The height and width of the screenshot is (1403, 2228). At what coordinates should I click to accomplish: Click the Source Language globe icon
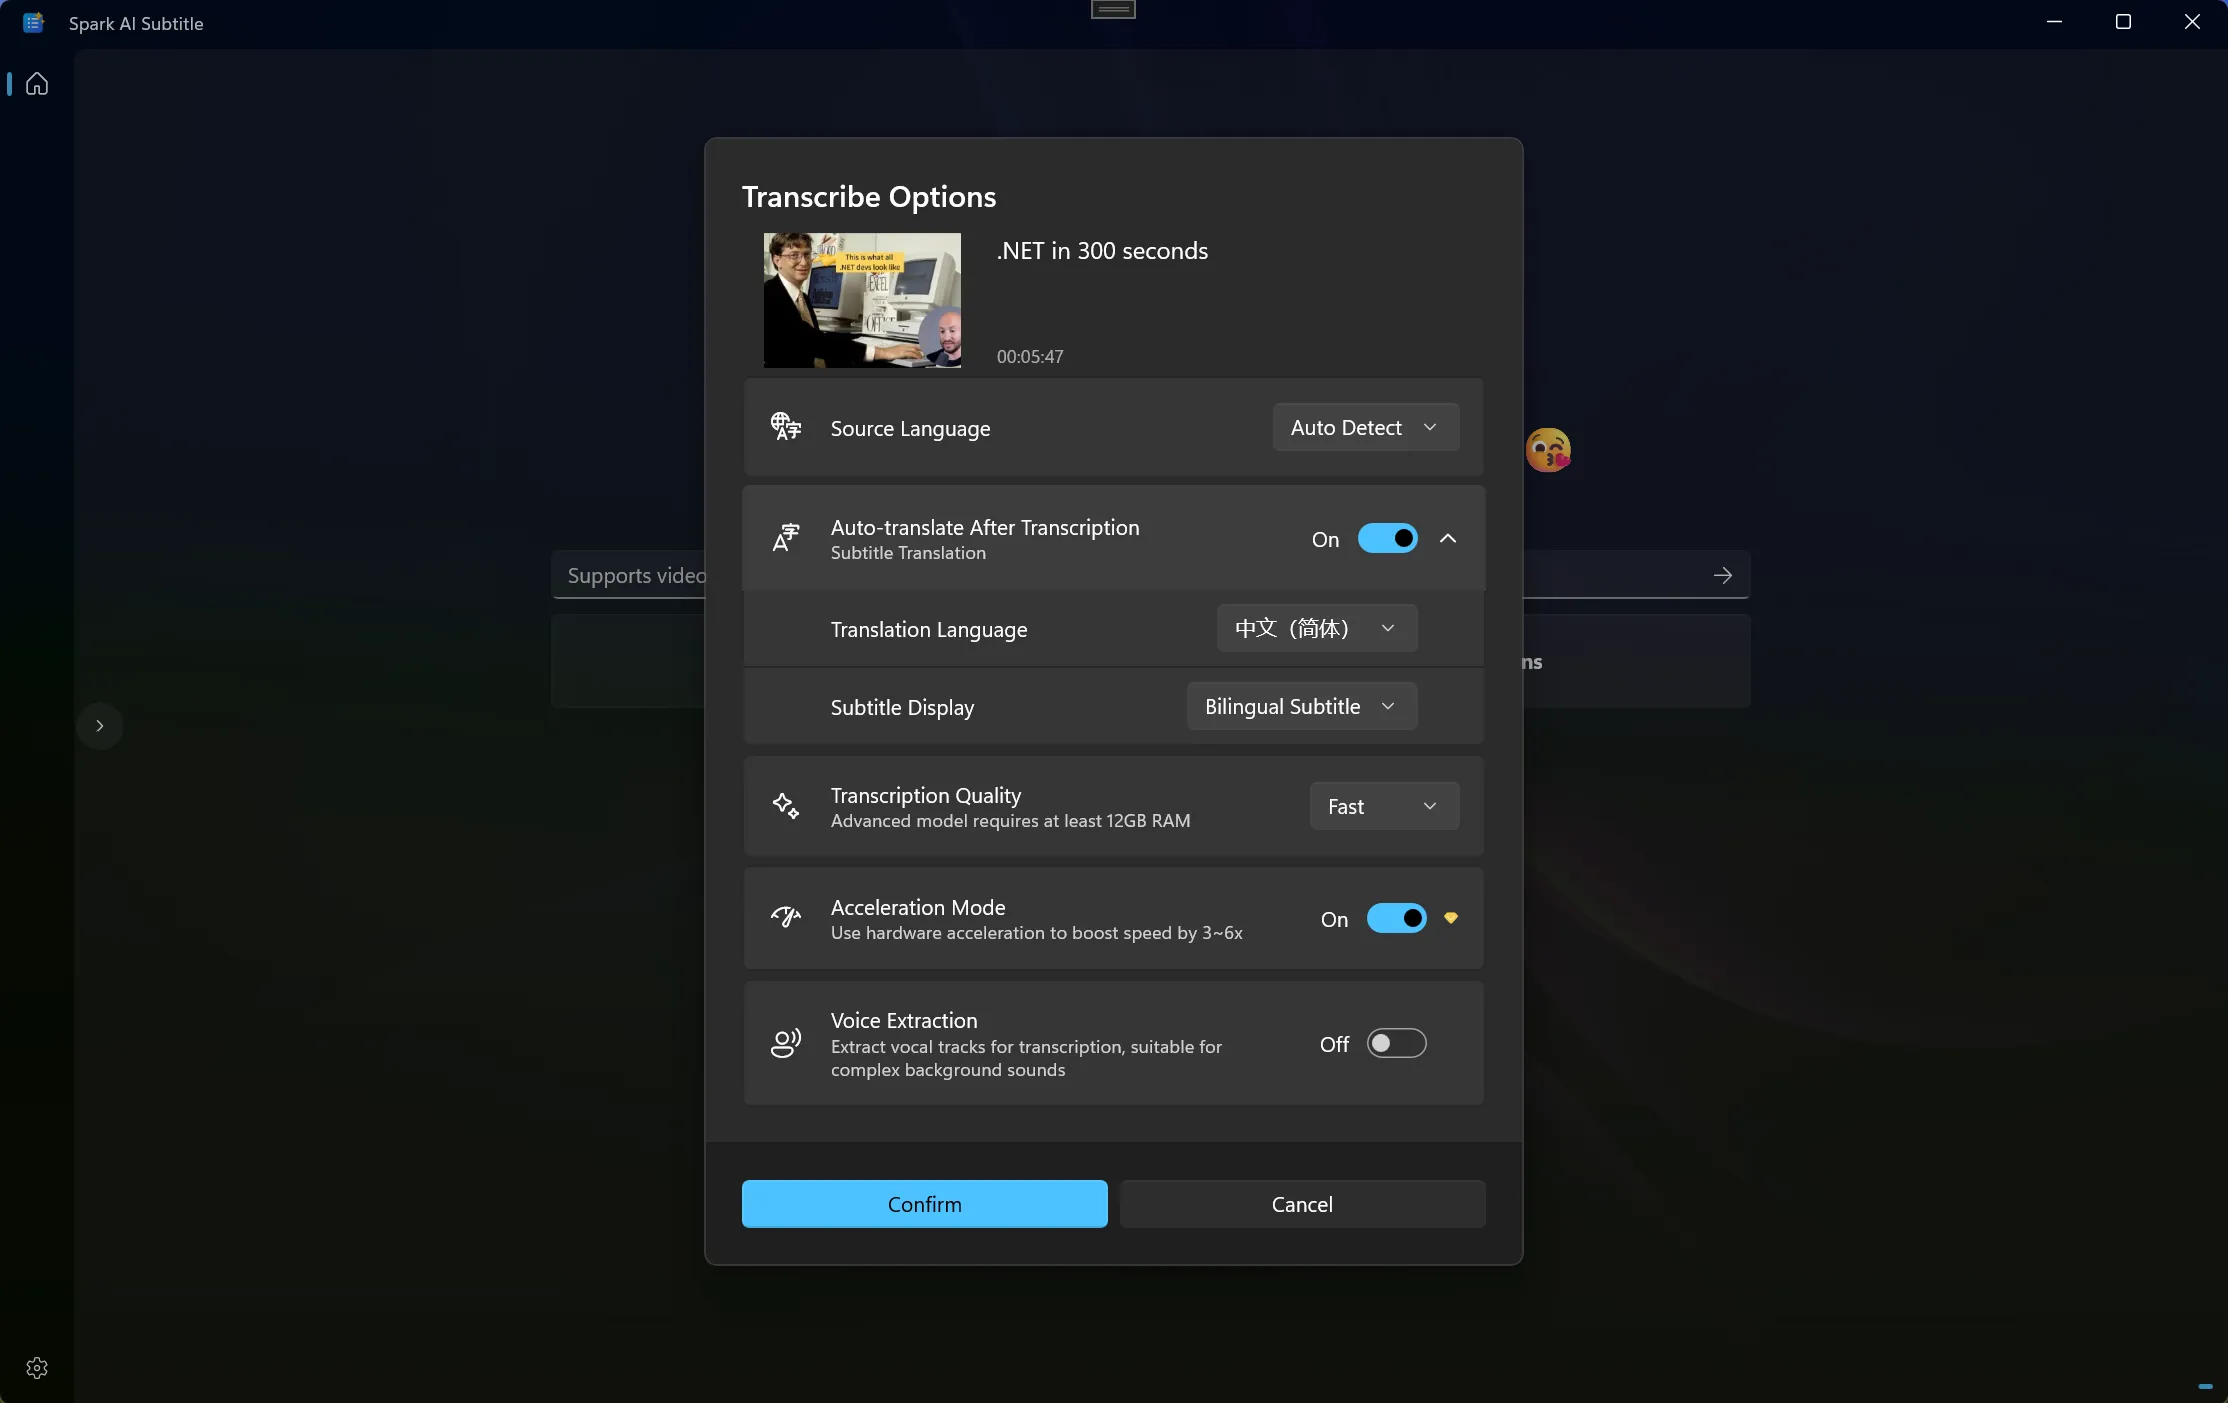(x=786, y=427)
